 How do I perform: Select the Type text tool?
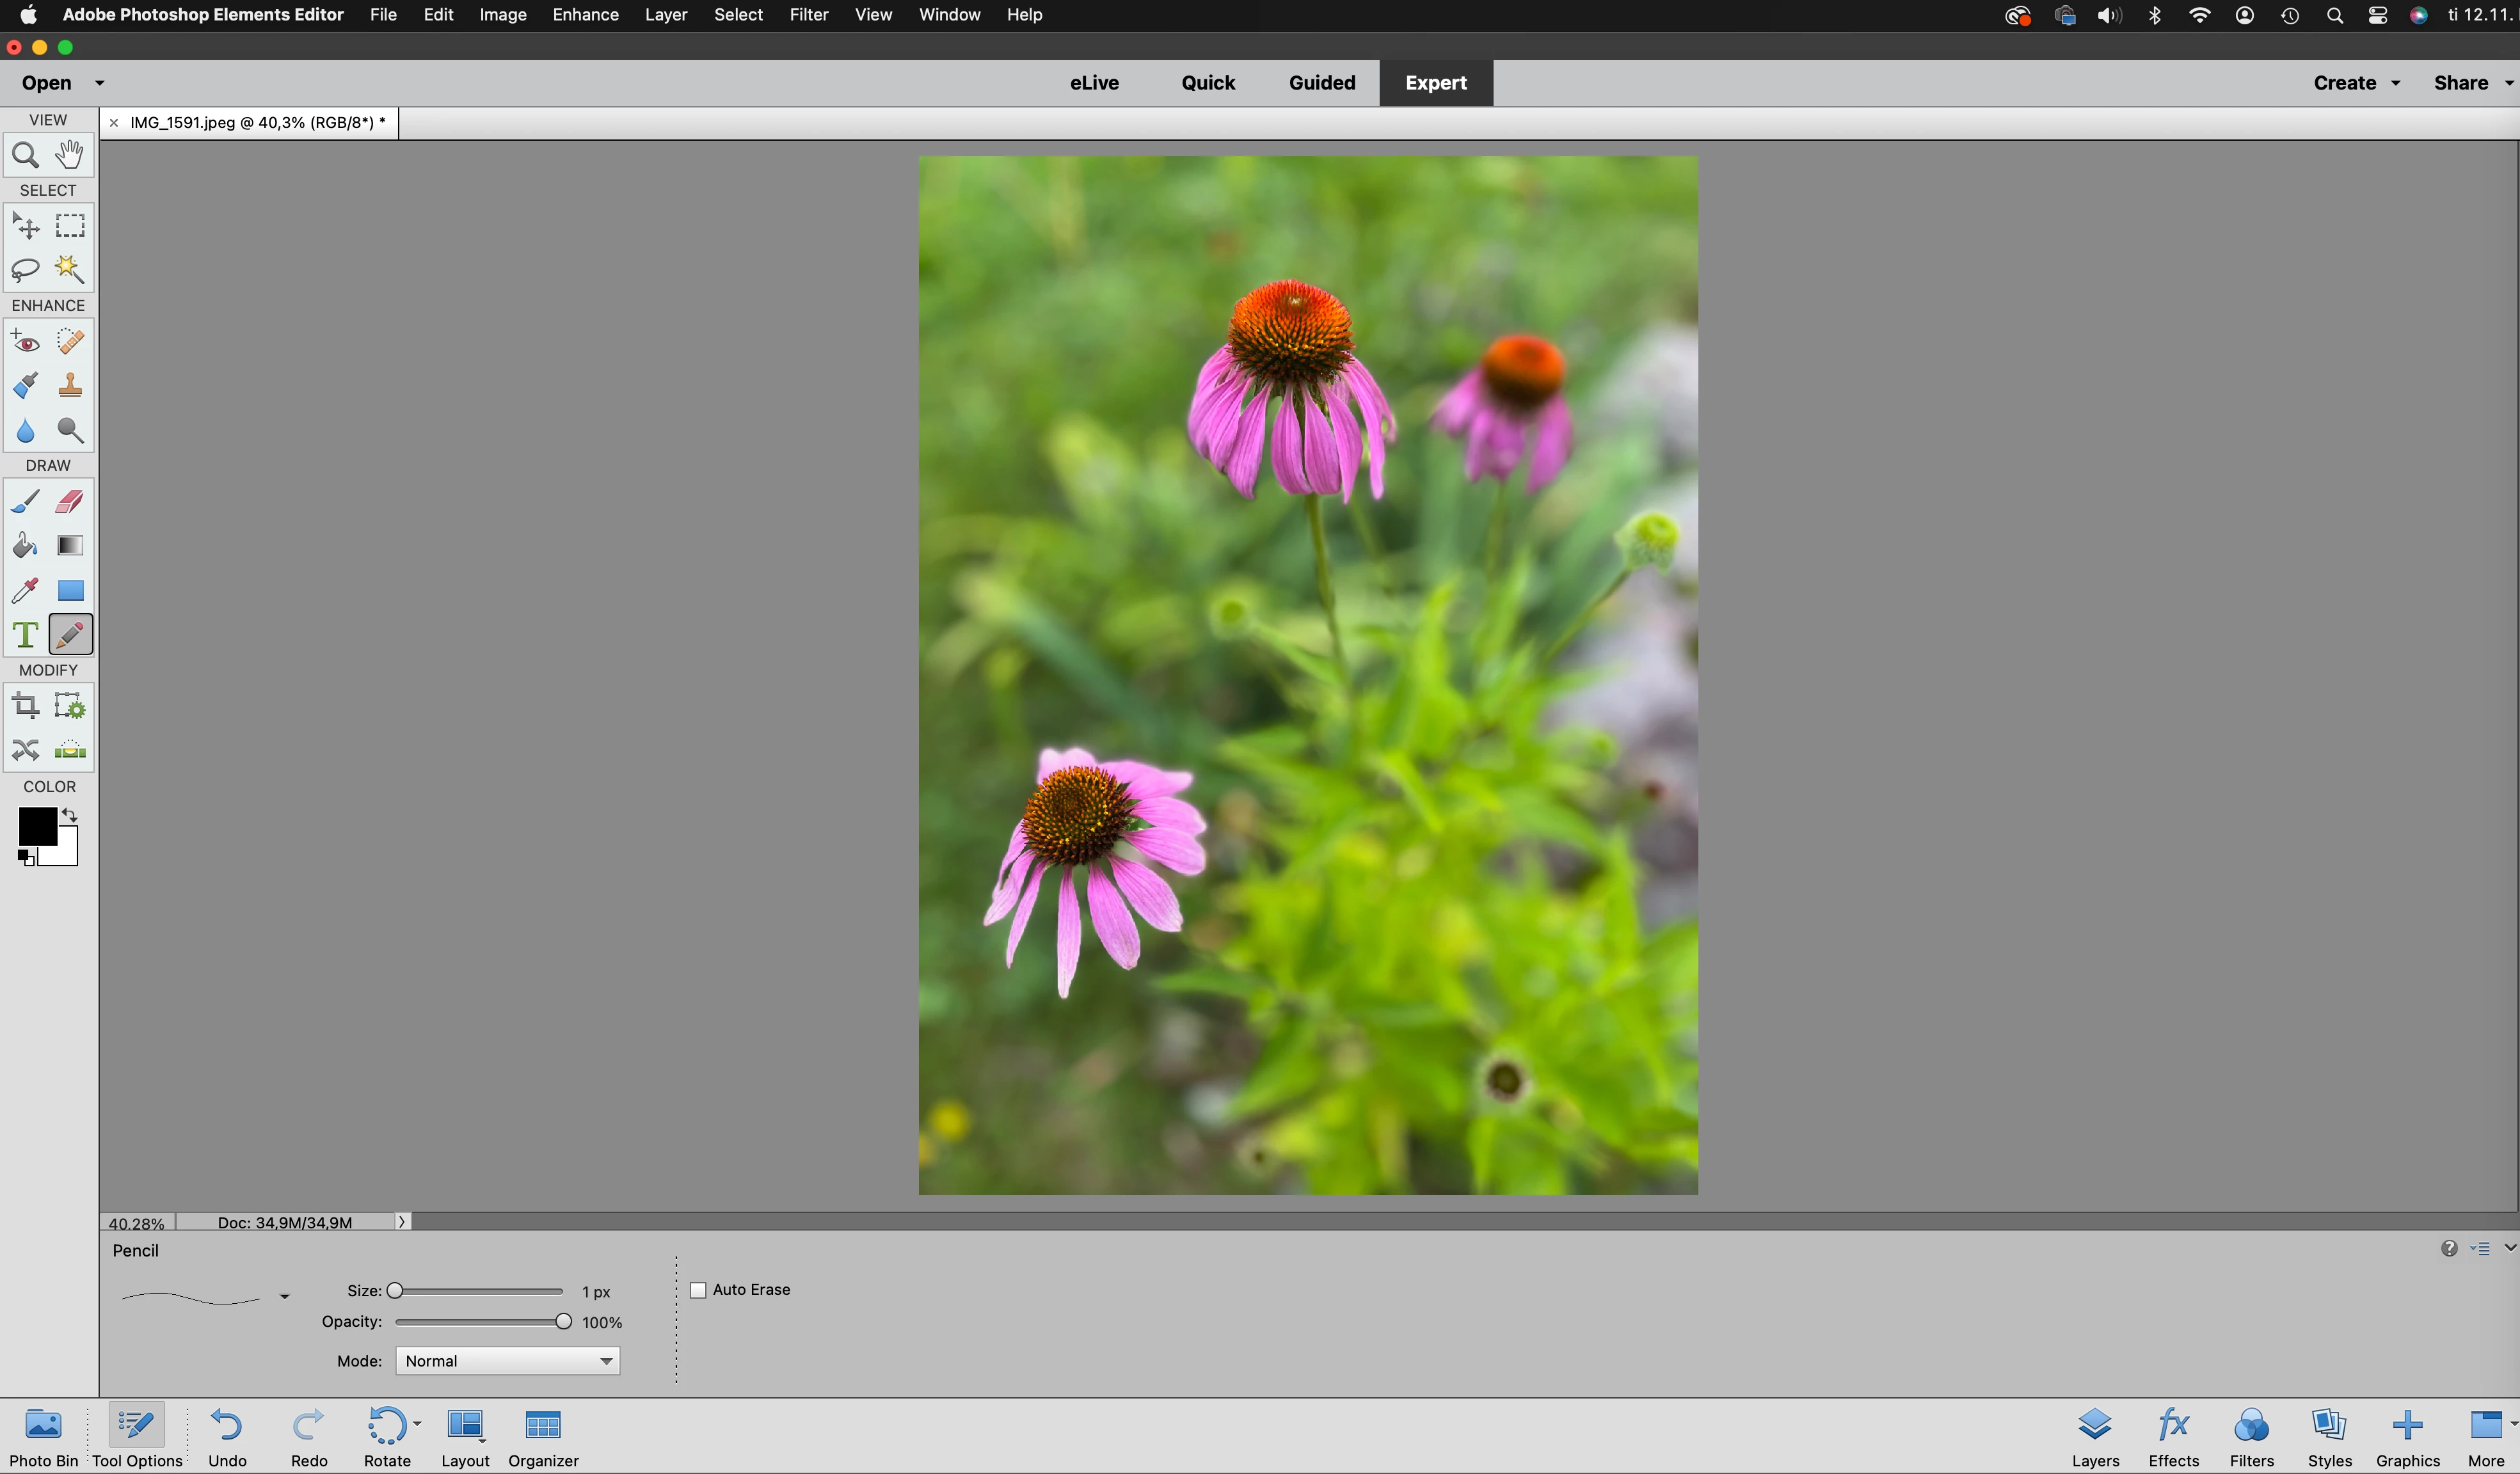[25, 634]
